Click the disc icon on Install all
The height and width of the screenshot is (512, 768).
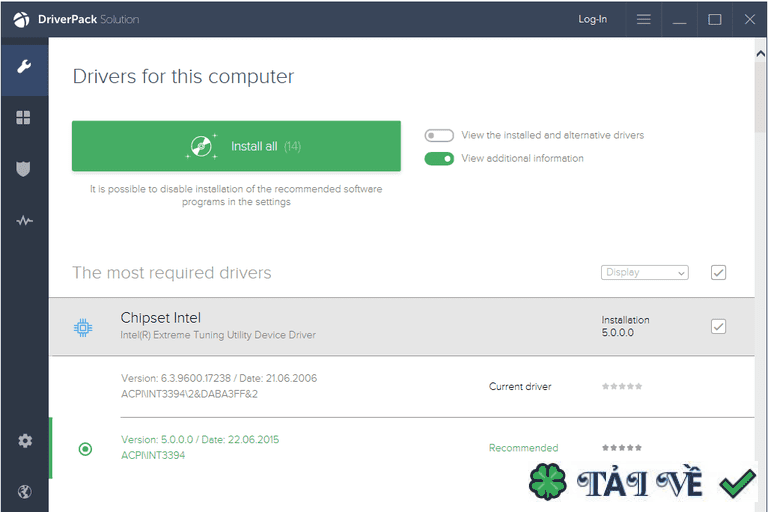201,146
